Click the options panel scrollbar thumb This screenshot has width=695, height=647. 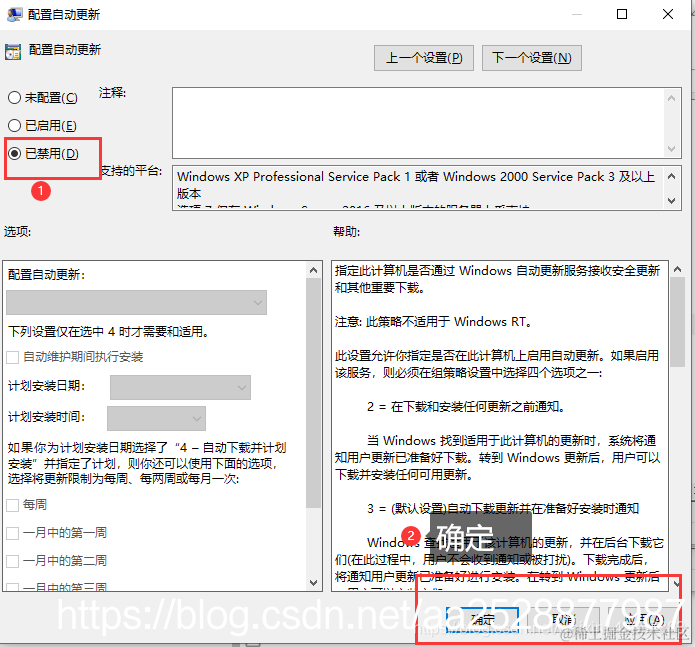coord(313,393)
